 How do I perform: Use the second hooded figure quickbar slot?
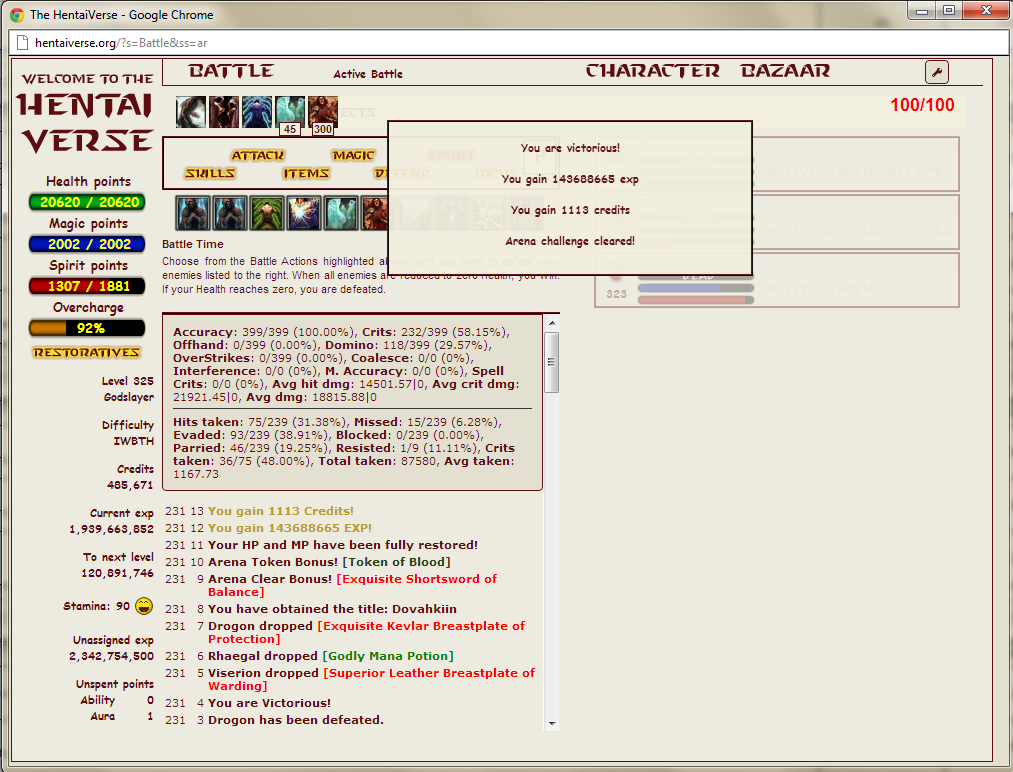pos(230,214)
